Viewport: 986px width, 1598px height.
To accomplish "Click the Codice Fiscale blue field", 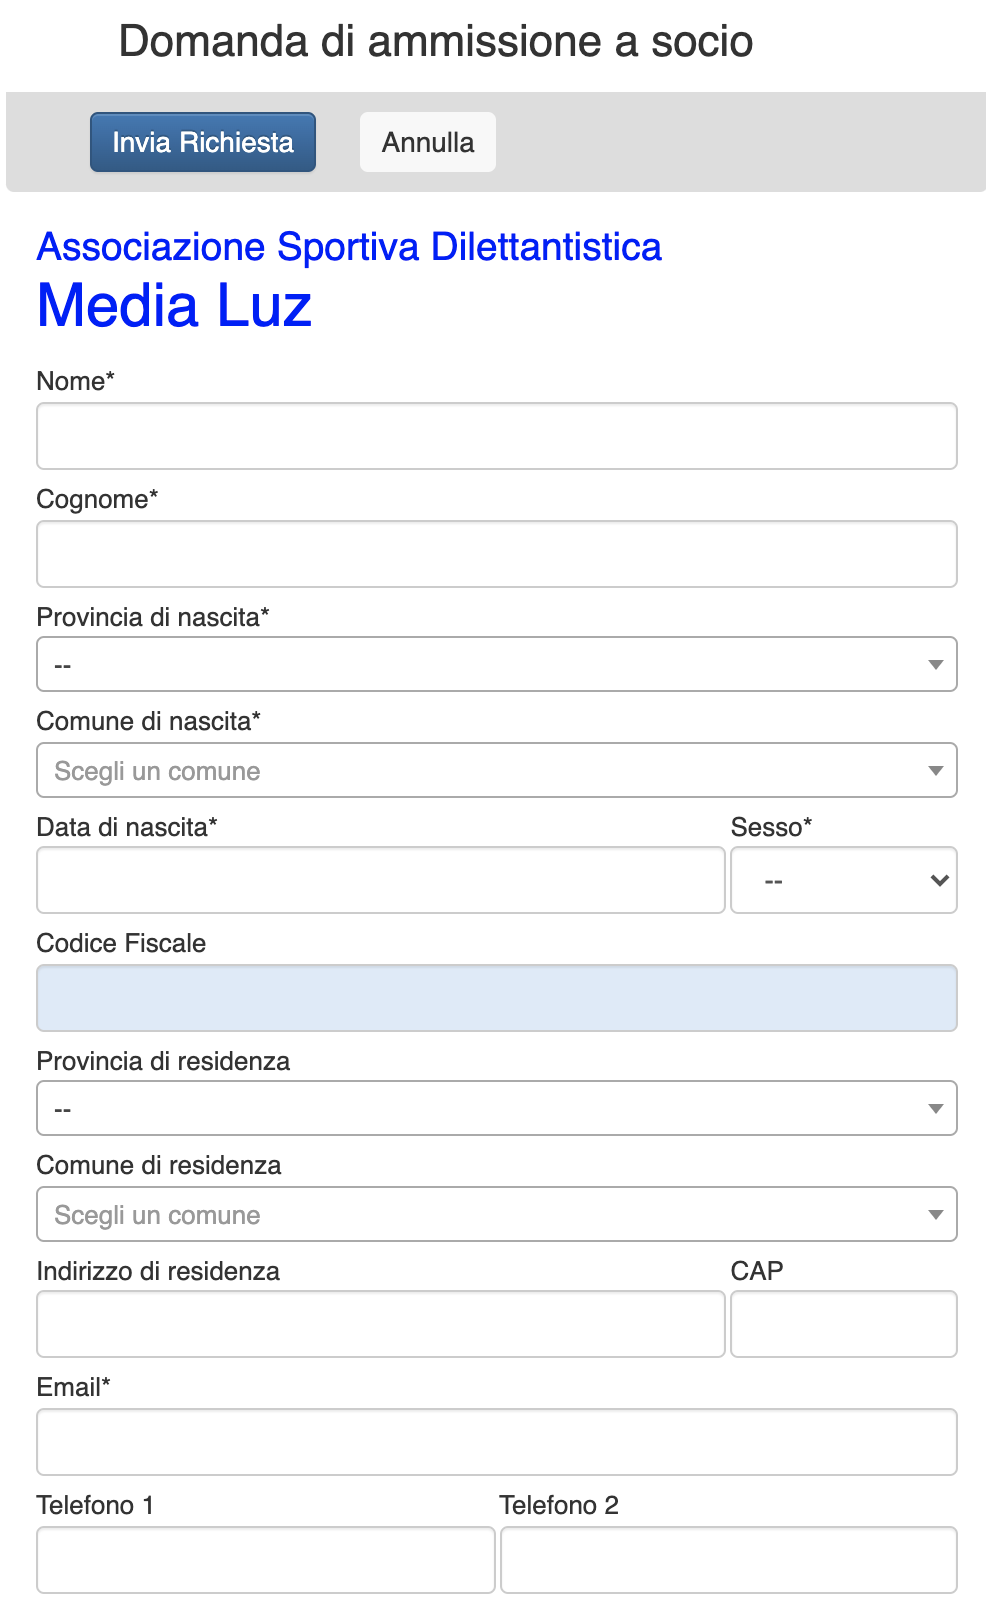I will (496, 998).
